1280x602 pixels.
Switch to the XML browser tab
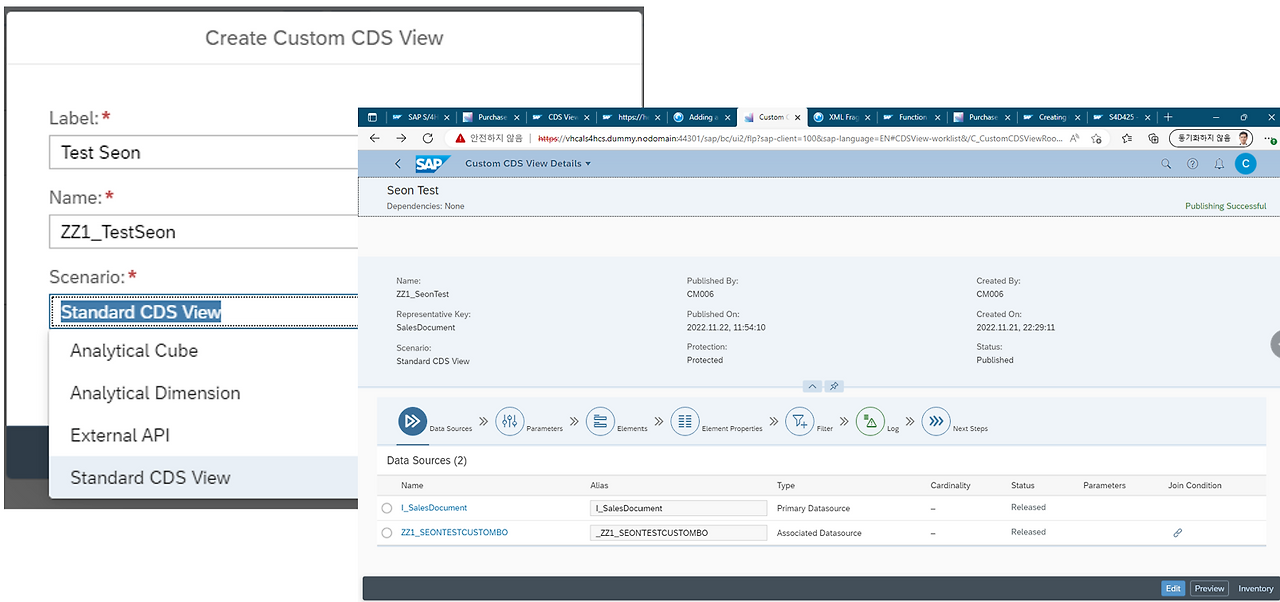pos(841,117)
